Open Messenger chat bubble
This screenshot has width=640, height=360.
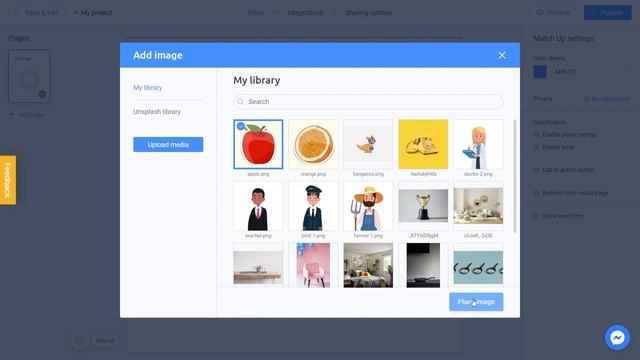617,338
